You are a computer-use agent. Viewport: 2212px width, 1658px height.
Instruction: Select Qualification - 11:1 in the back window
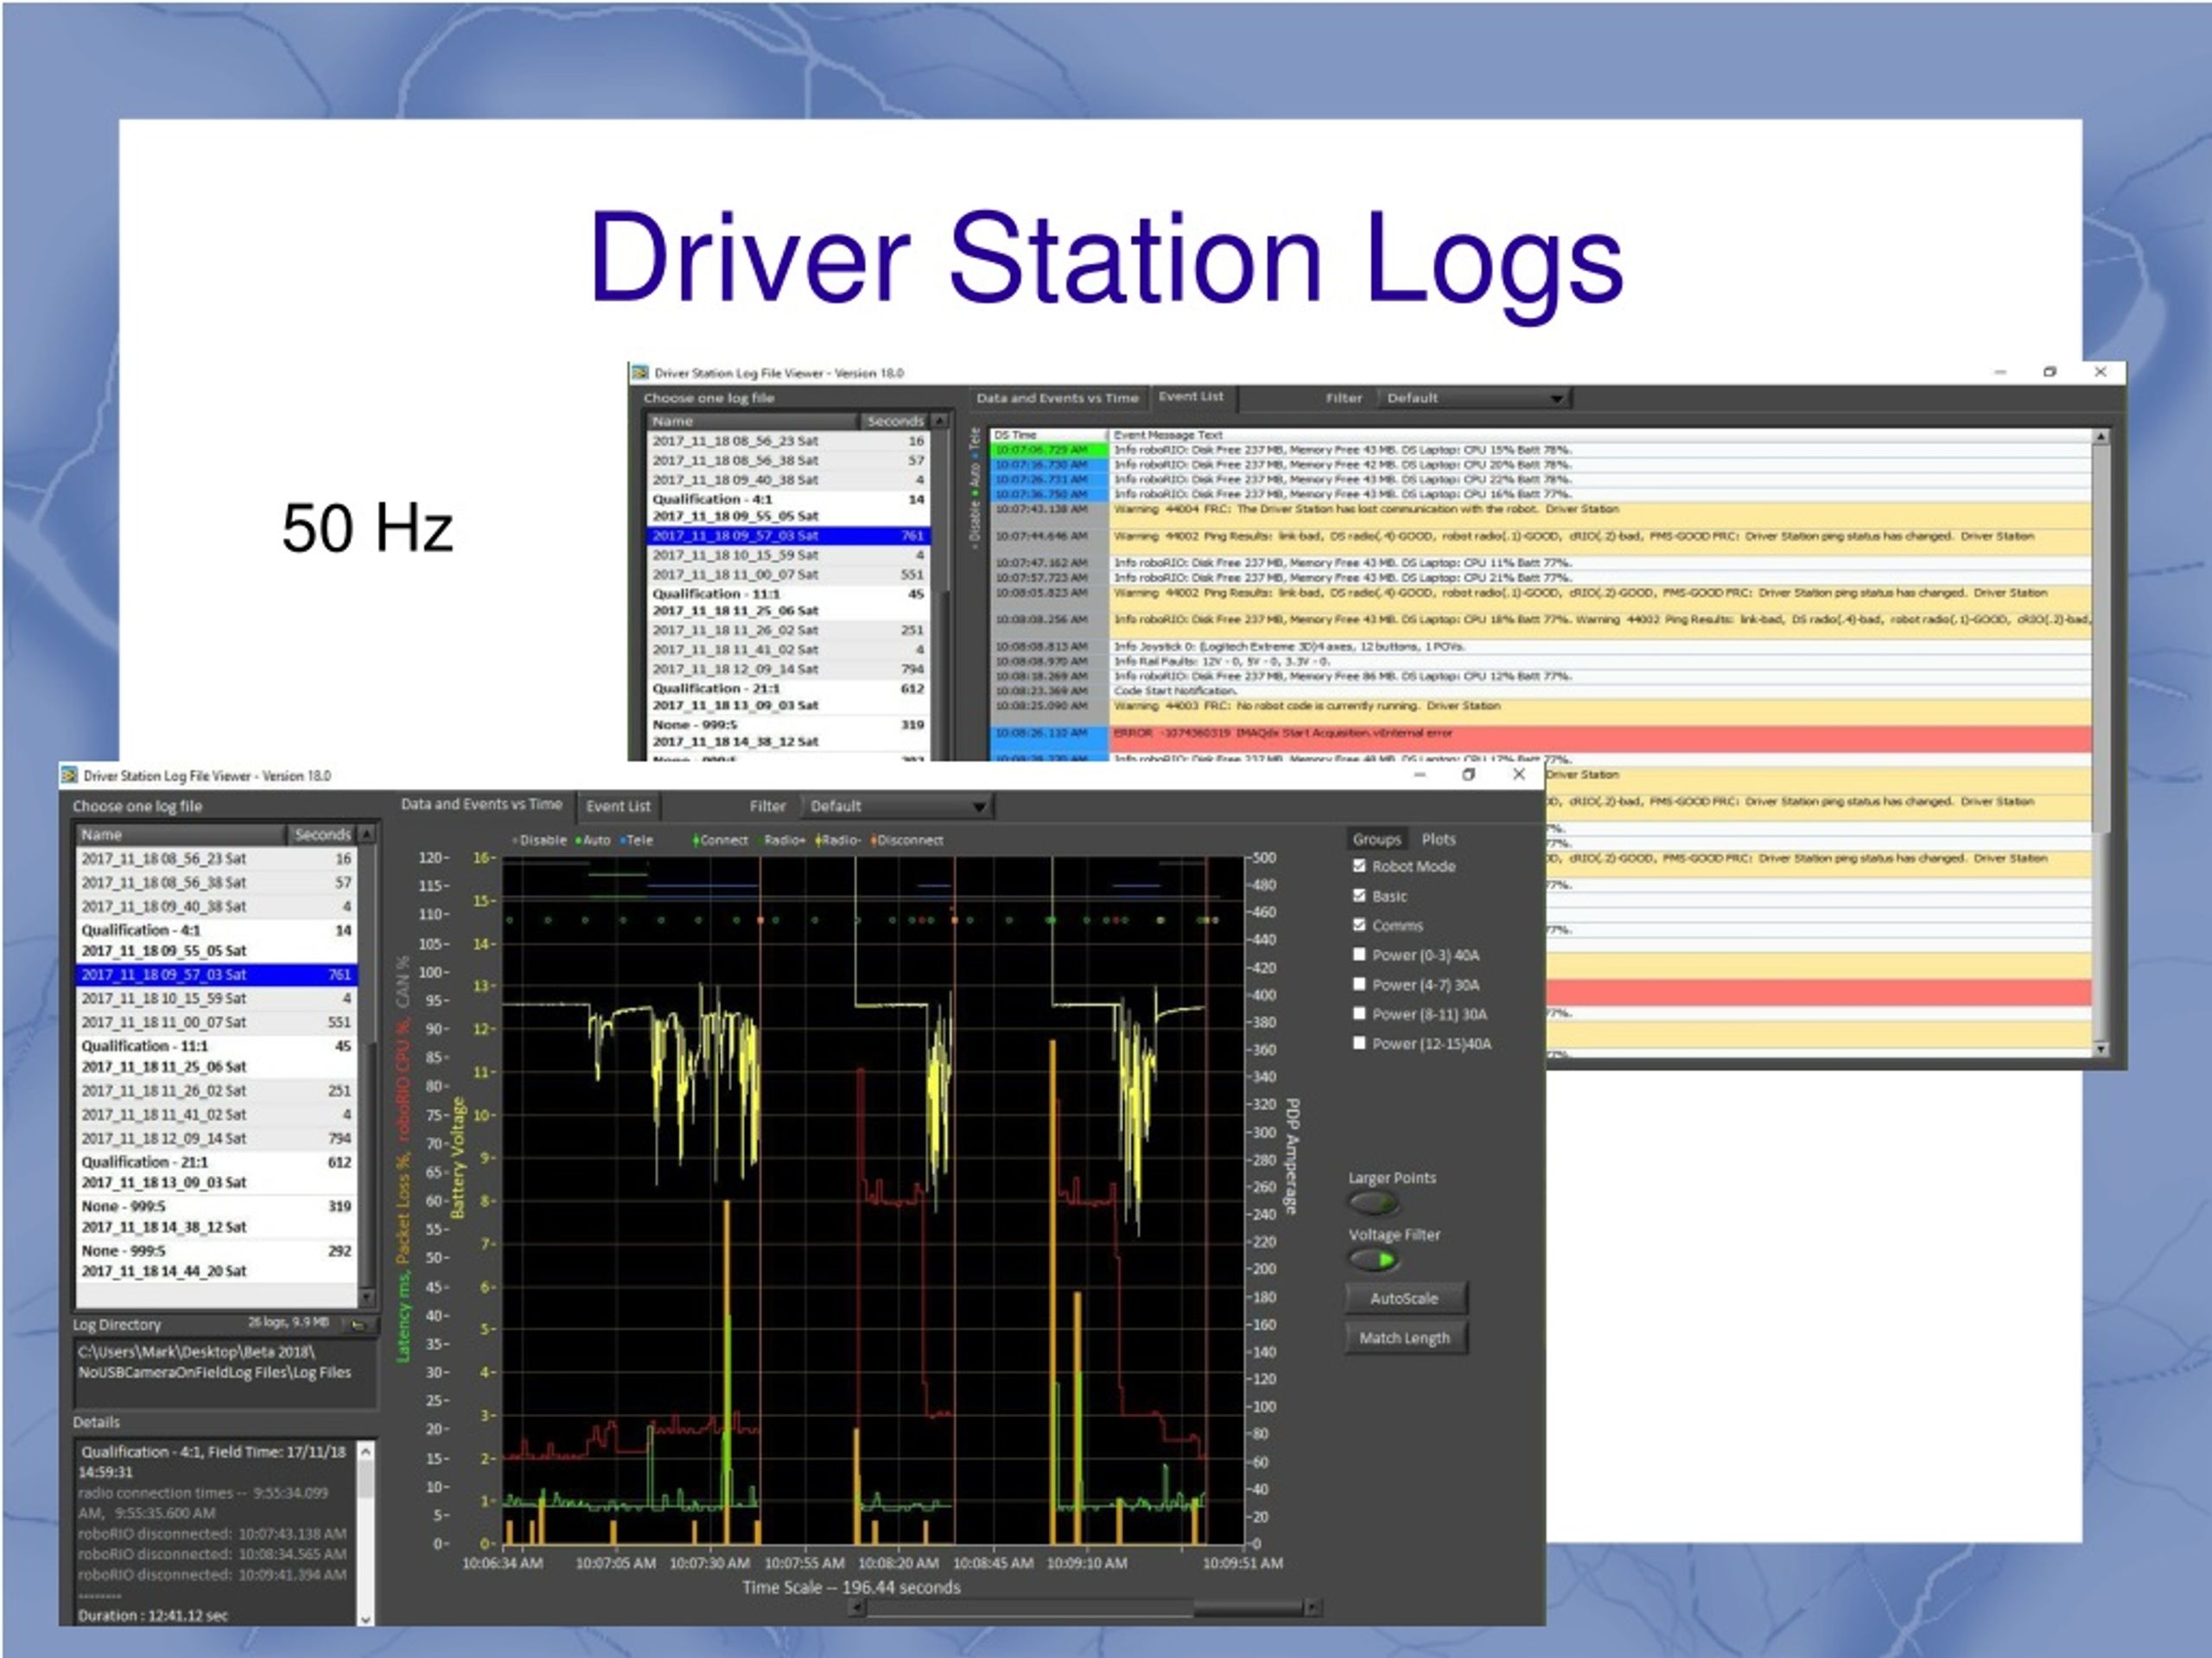click(x=789, y=602)
